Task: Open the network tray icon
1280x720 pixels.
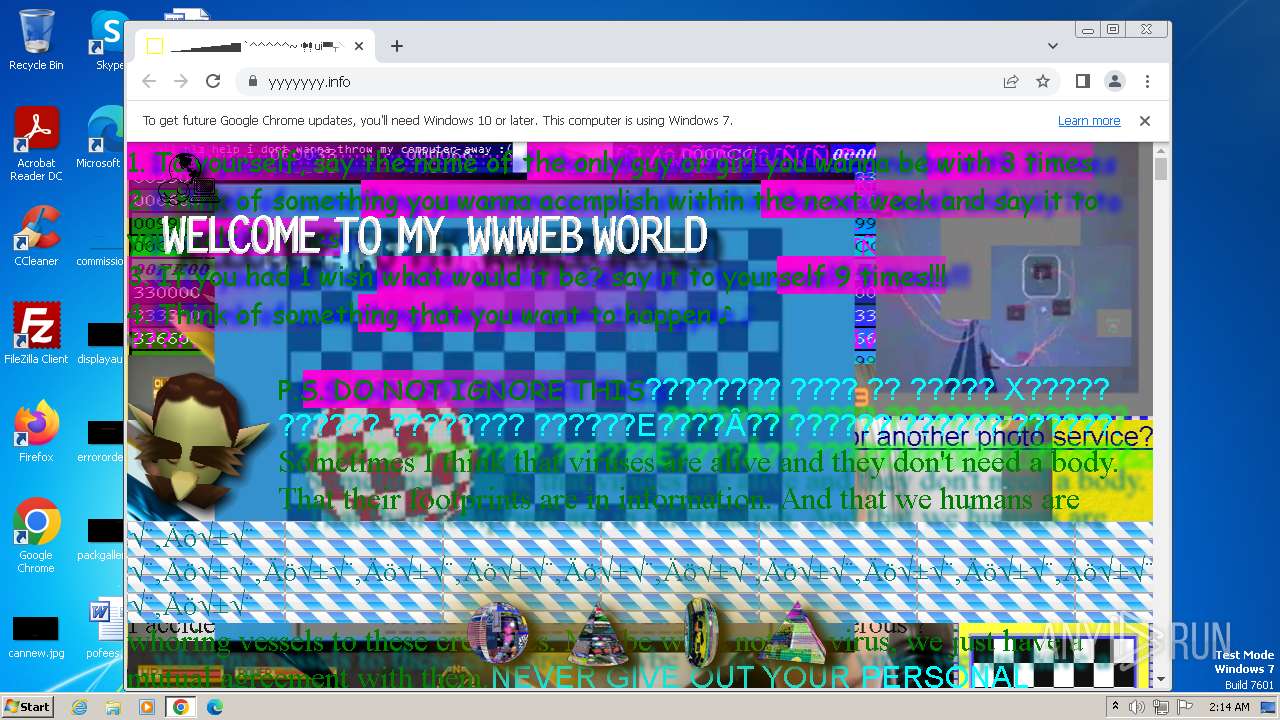Action: click(1160, 706)
